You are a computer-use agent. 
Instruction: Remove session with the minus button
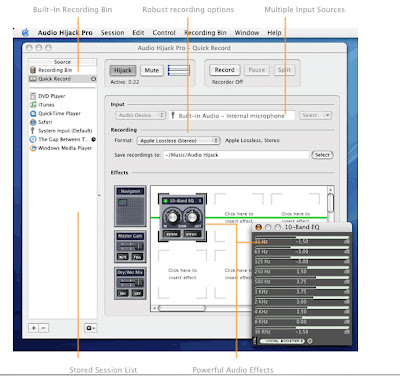click(43, 328)
